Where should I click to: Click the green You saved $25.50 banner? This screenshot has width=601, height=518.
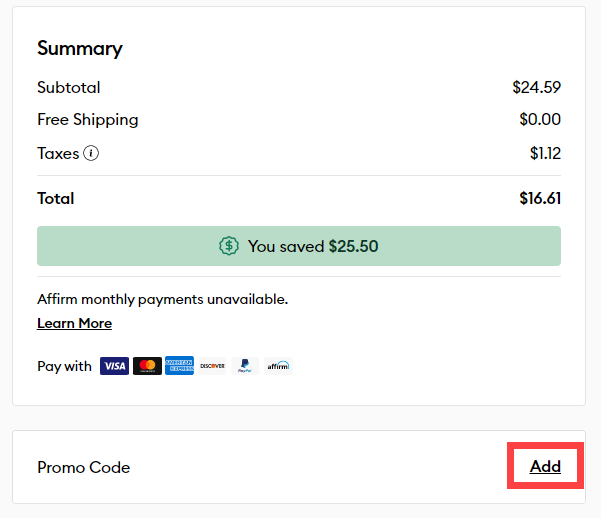299,246
